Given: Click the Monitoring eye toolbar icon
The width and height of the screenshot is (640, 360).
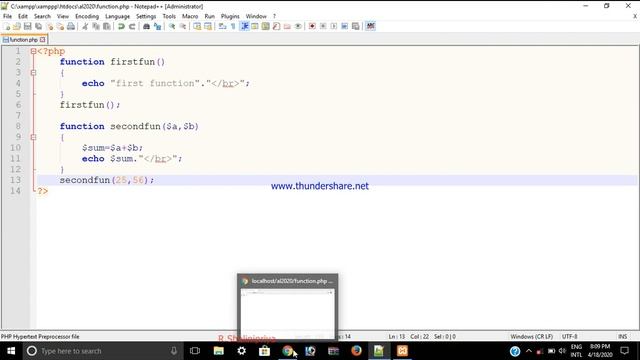Looking at the screenshot, I should click(x=298, y=26).
